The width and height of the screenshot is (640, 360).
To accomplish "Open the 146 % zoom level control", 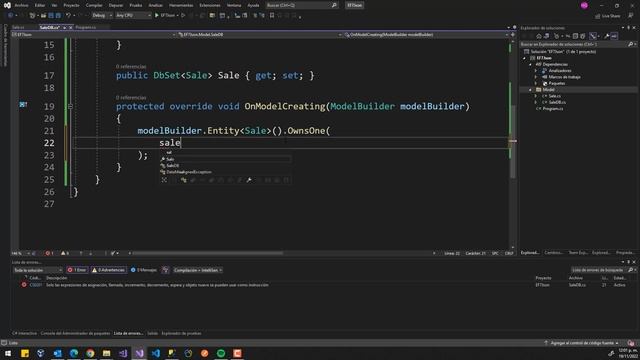I will (x=20, y=253).
